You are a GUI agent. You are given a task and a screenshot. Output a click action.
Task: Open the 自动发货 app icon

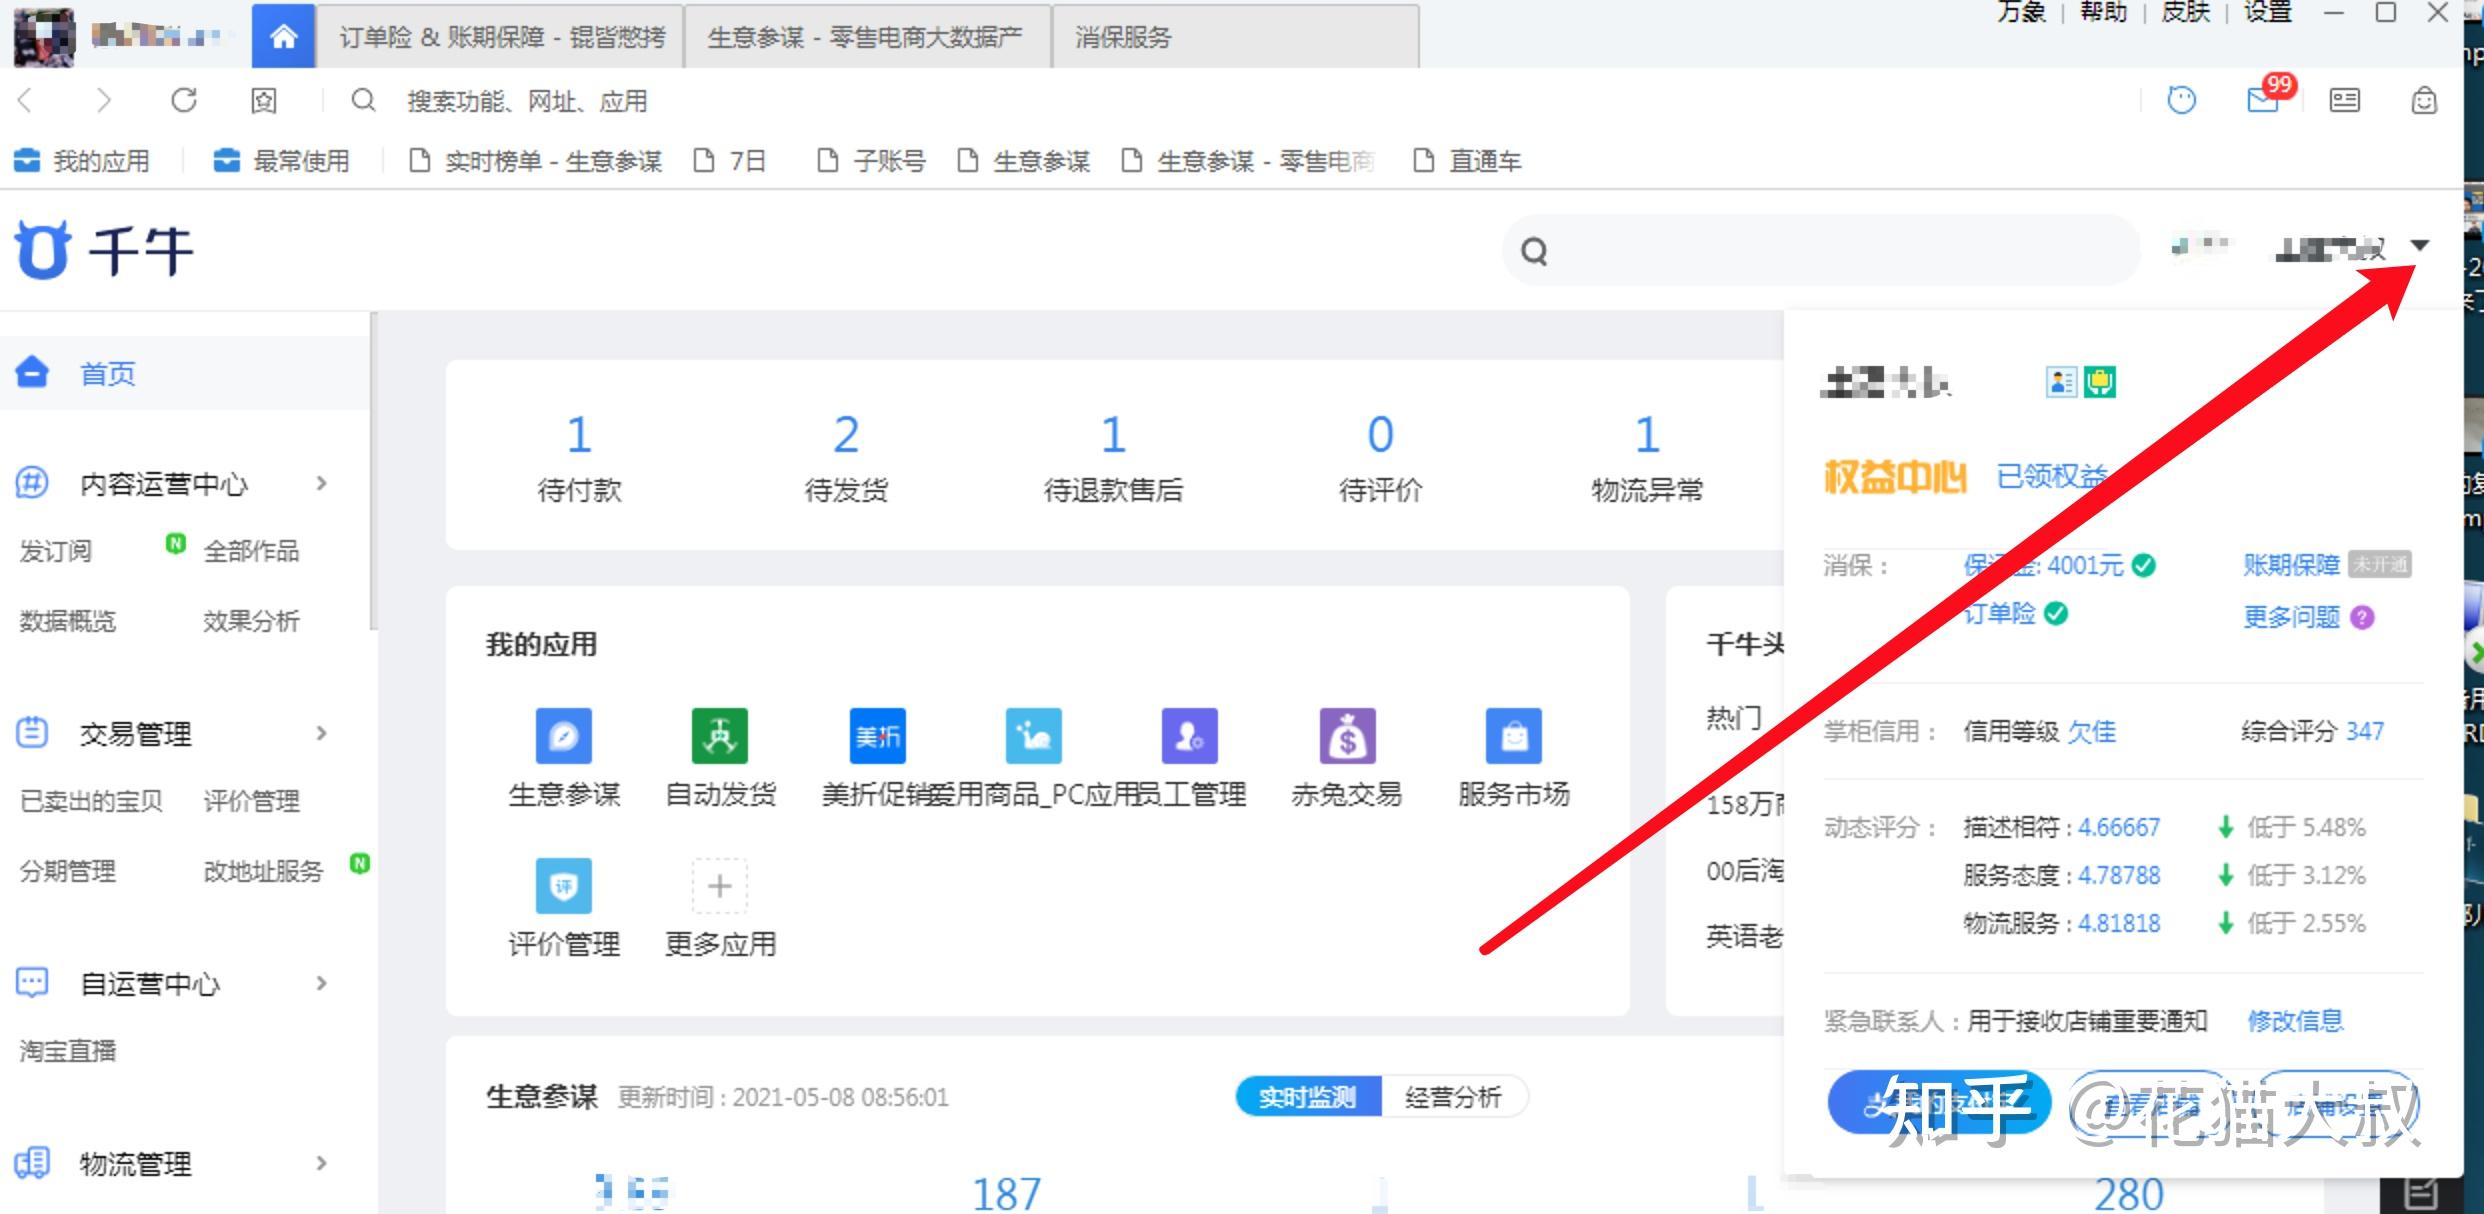(720, 736)
